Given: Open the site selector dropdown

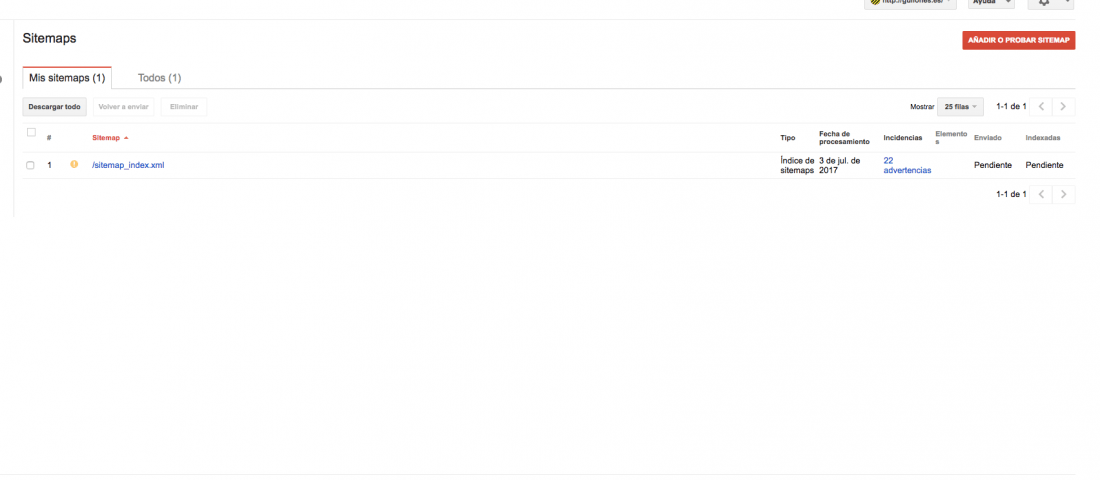Looking at the screenshot, I should (x=911, y=3).
